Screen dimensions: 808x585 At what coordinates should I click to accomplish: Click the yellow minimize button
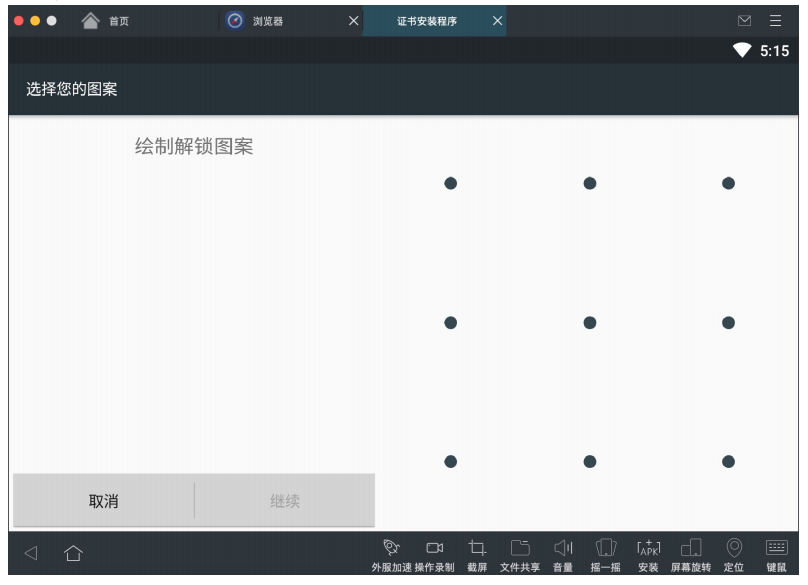coord(35,21)
